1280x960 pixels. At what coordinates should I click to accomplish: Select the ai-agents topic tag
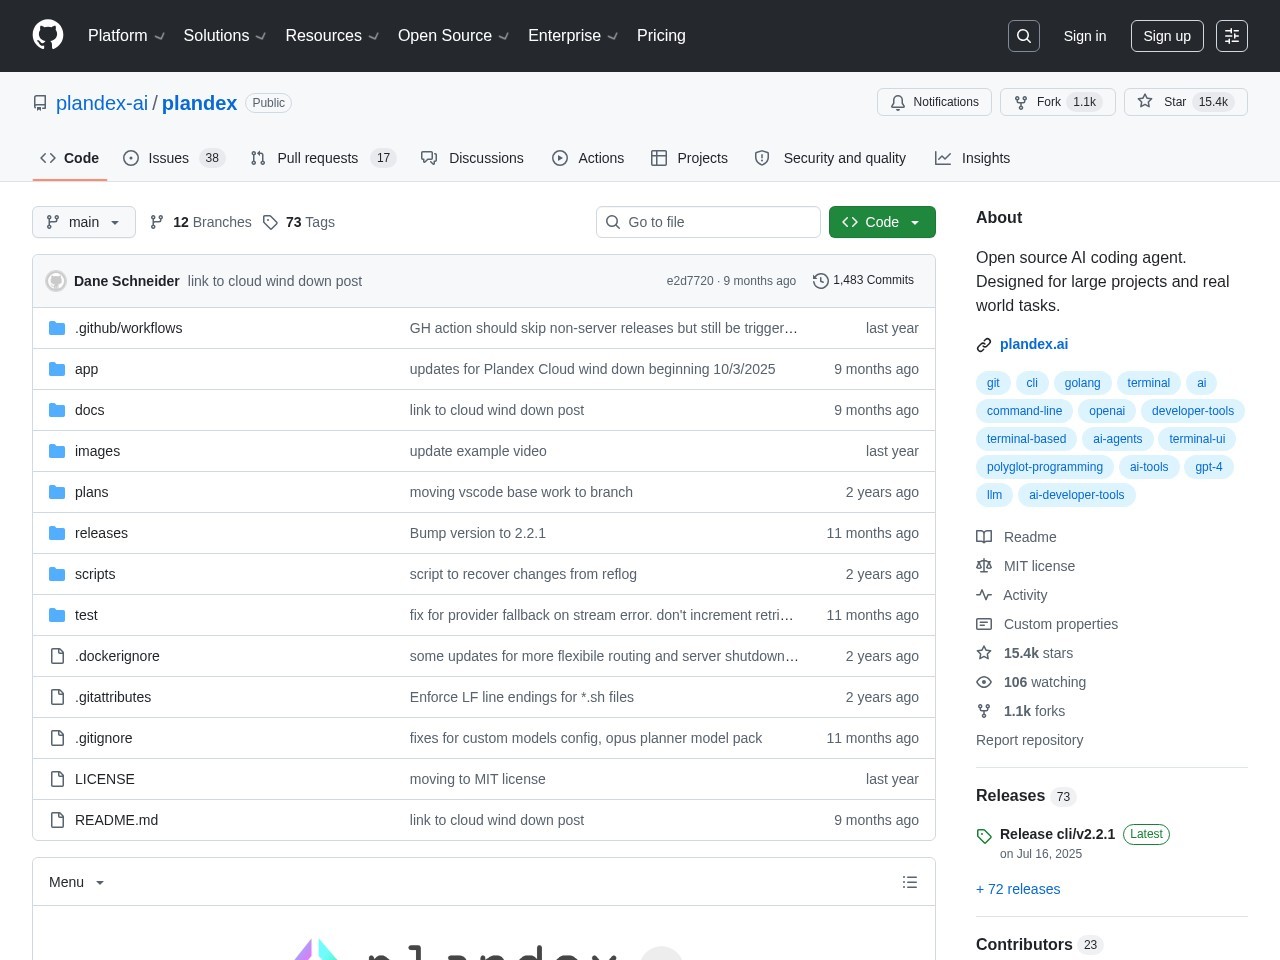pyautogui.click(x=1117, y=439)
